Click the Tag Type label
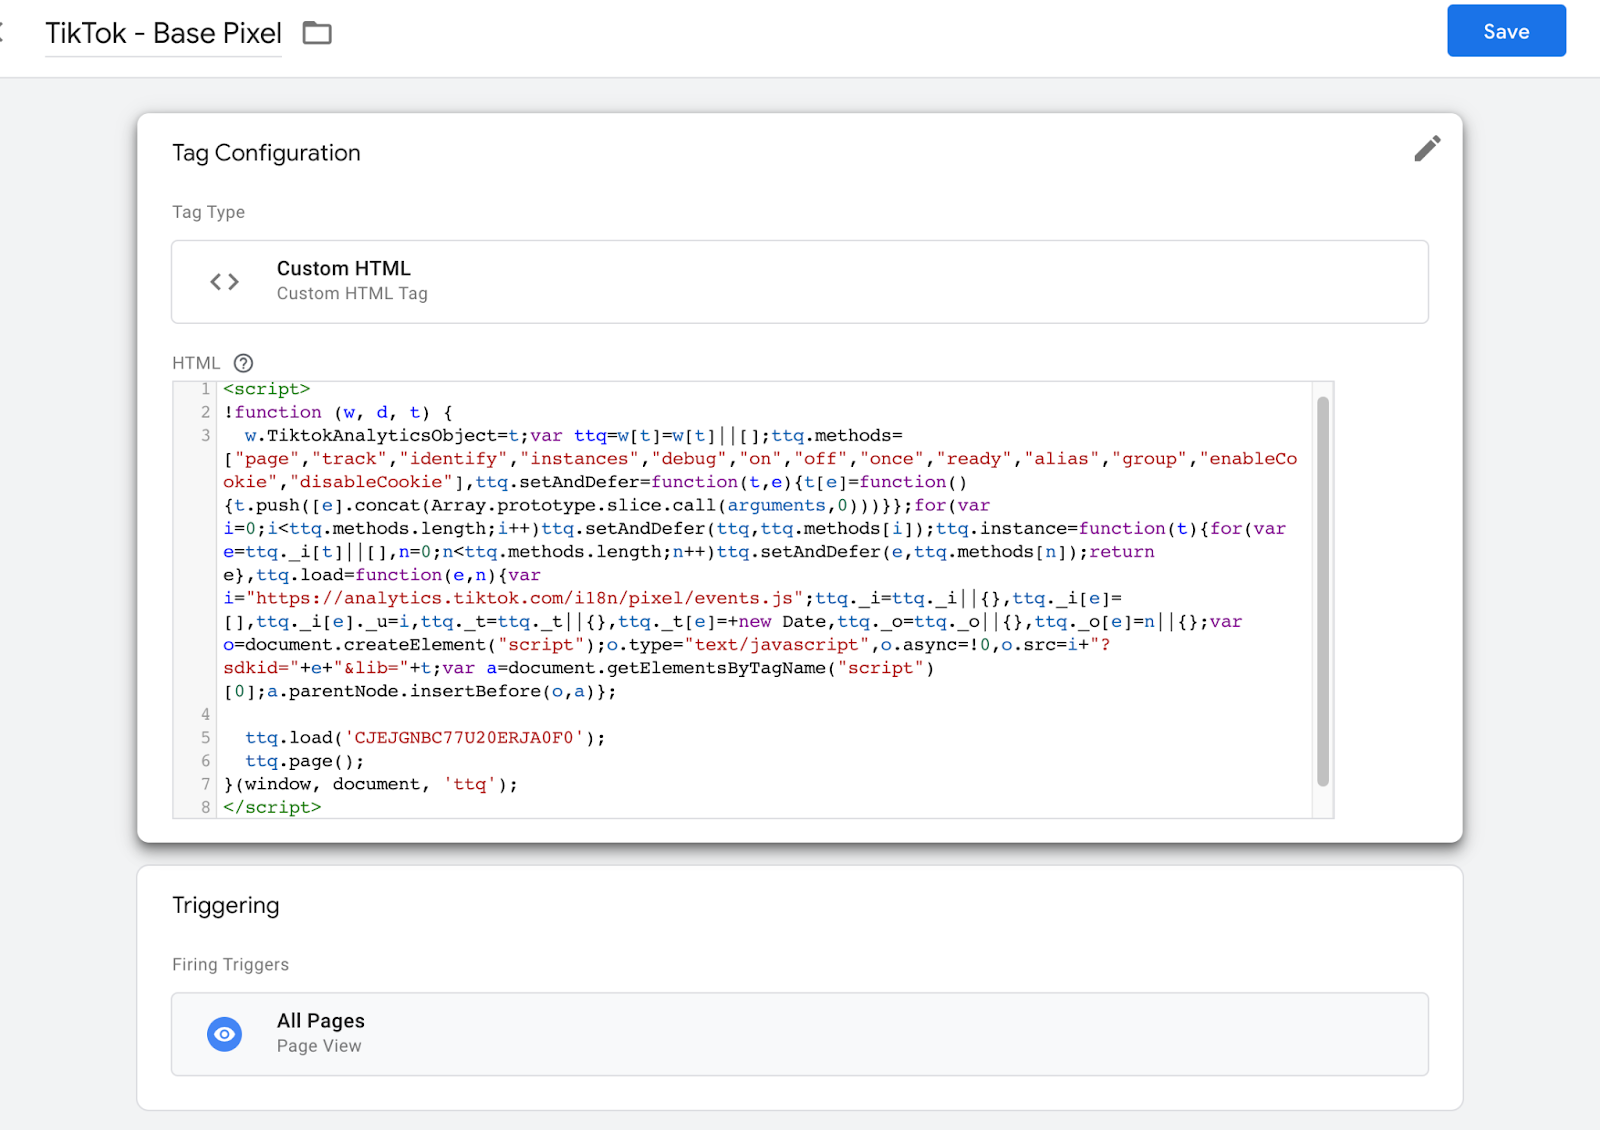1600x1130 pixels. [208, 212]
